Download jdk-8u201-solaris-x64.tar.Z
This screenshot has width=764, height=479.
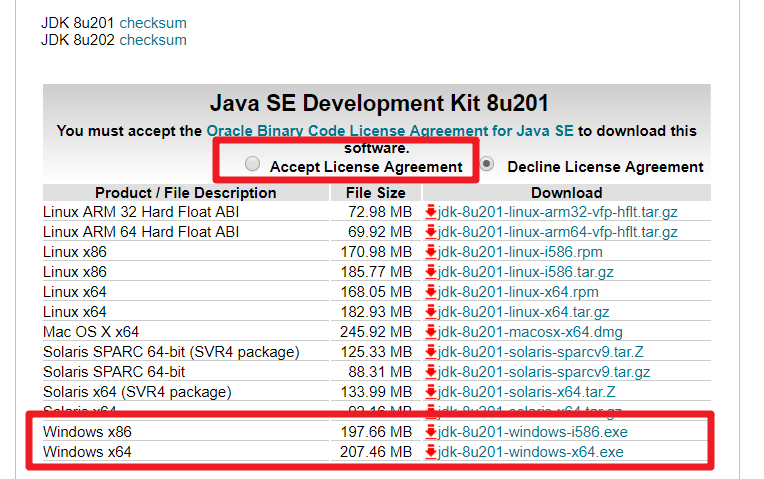coord(526,392)
